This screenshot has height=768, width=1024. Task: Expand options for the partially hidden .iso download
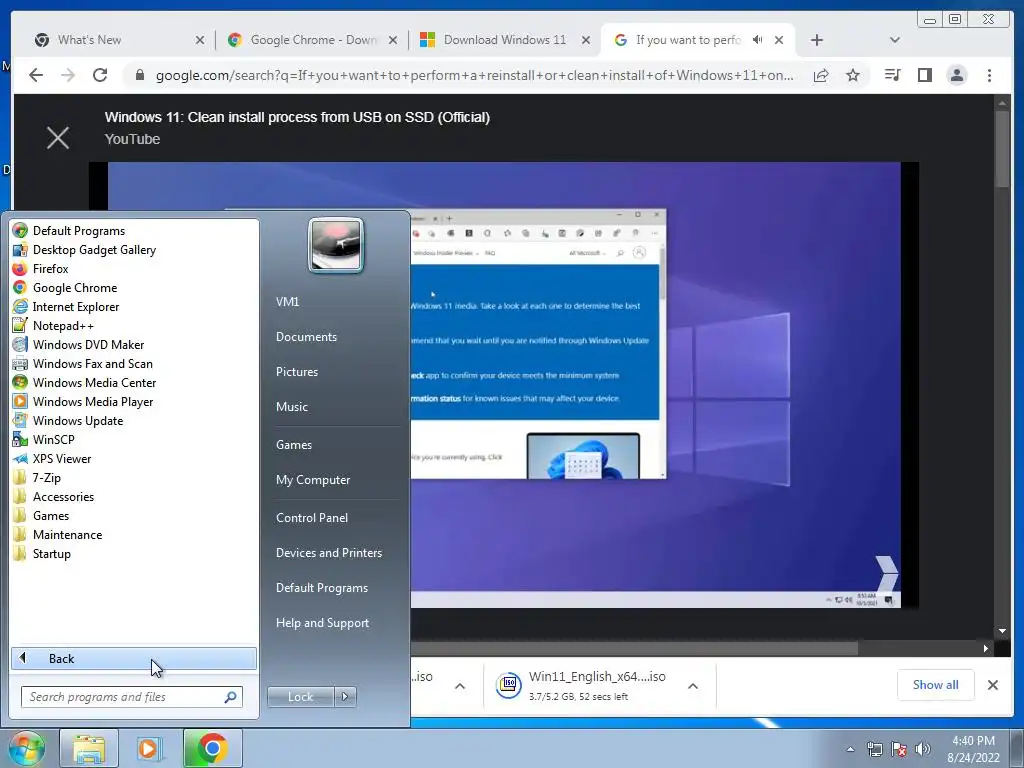pos(460,686)
